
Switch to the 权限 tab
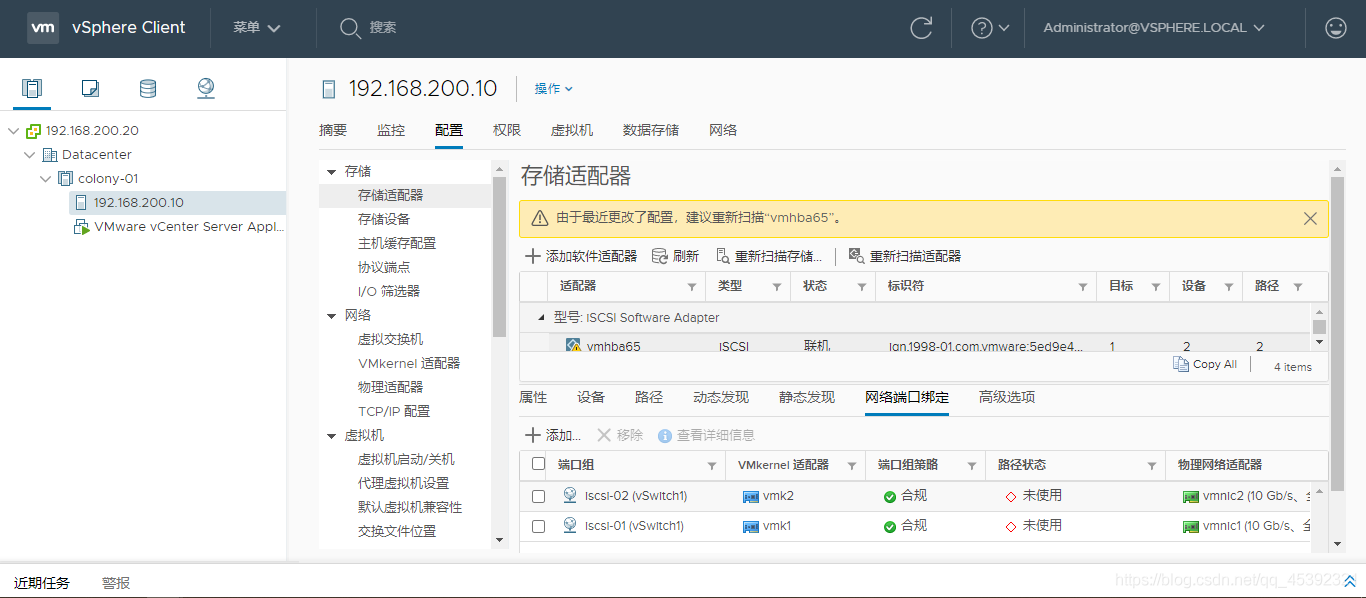507,130
